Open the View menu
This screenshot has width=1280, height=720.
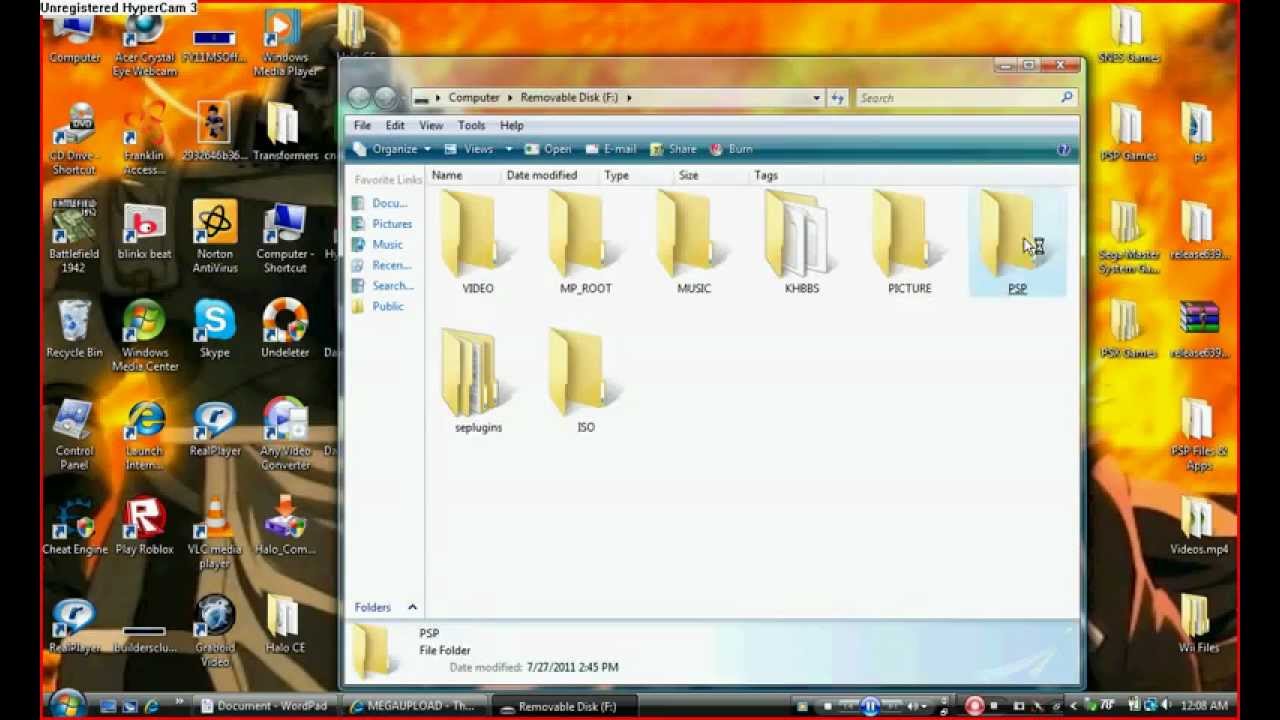tap(430, 126)
